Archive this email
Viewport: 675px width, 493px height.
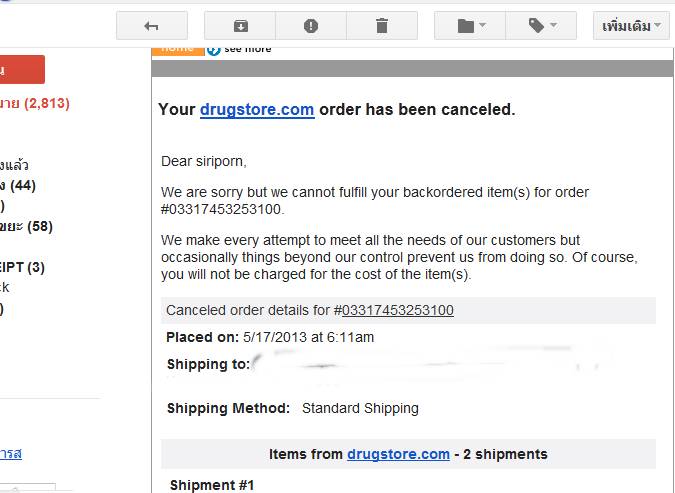[x=239, y=26]
